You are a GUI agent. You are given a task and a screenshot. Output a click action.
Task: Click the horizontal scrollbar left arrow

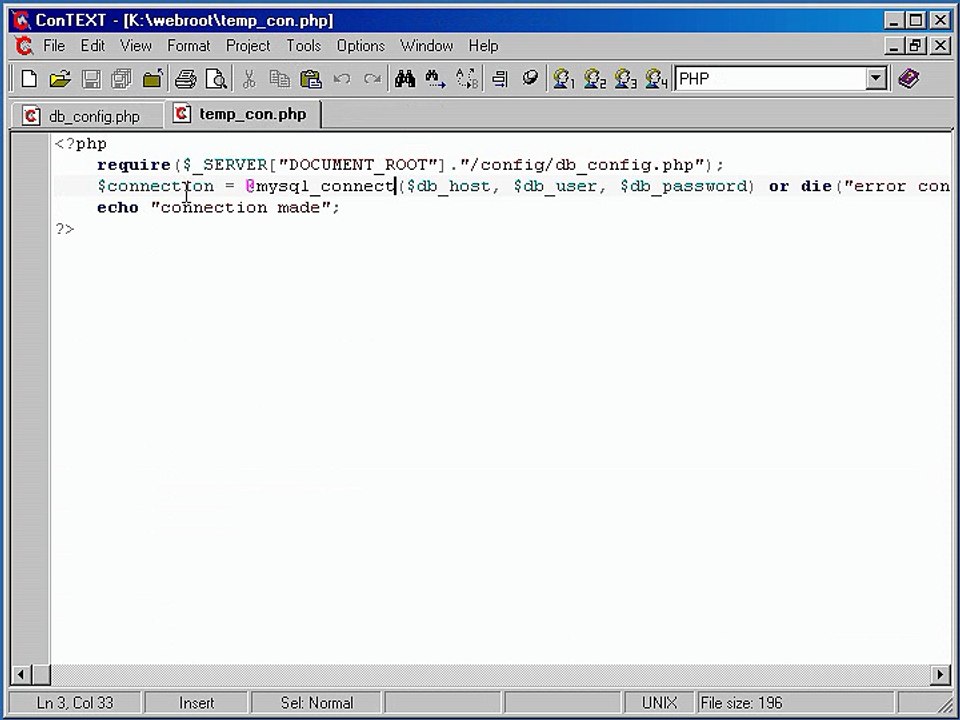pyautogui.click(x=20, y=675)
